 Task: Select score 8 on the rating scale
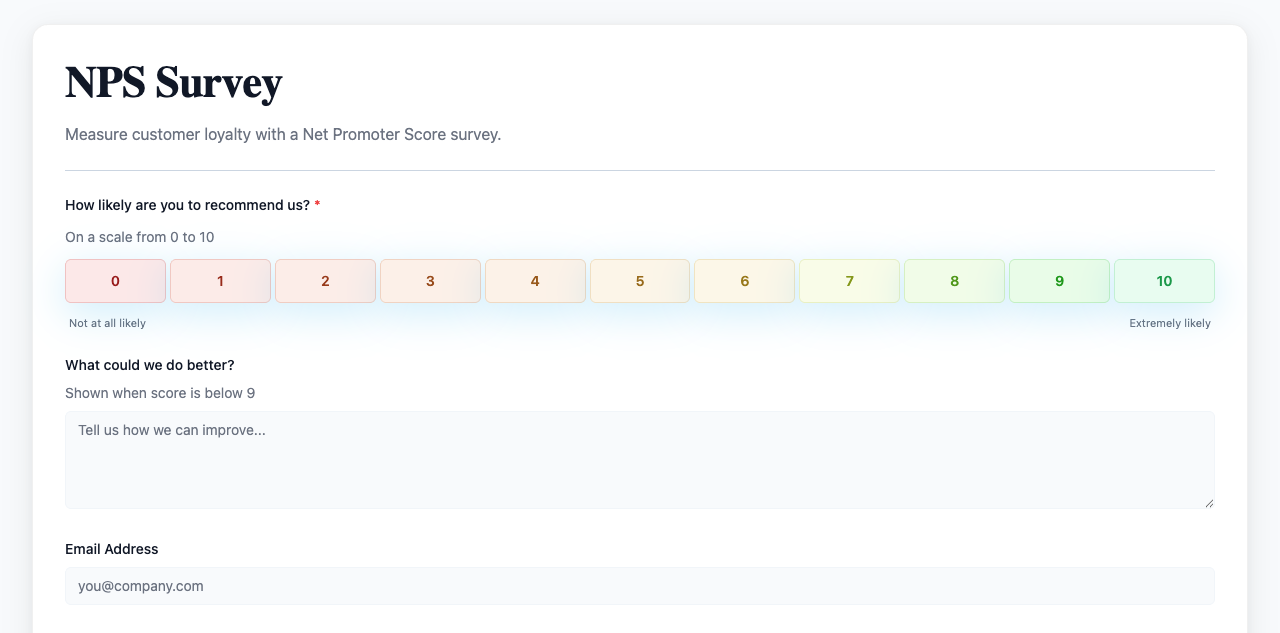click(x=954, y=281)
